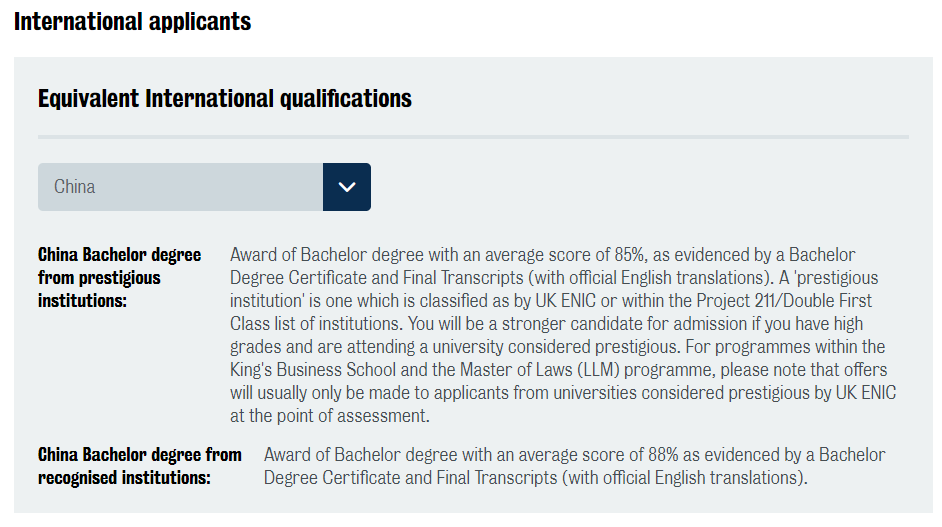This screenshot has width=942, height=527.
Task: Click the "at the point of assessment." line
Action: (330, 416)
